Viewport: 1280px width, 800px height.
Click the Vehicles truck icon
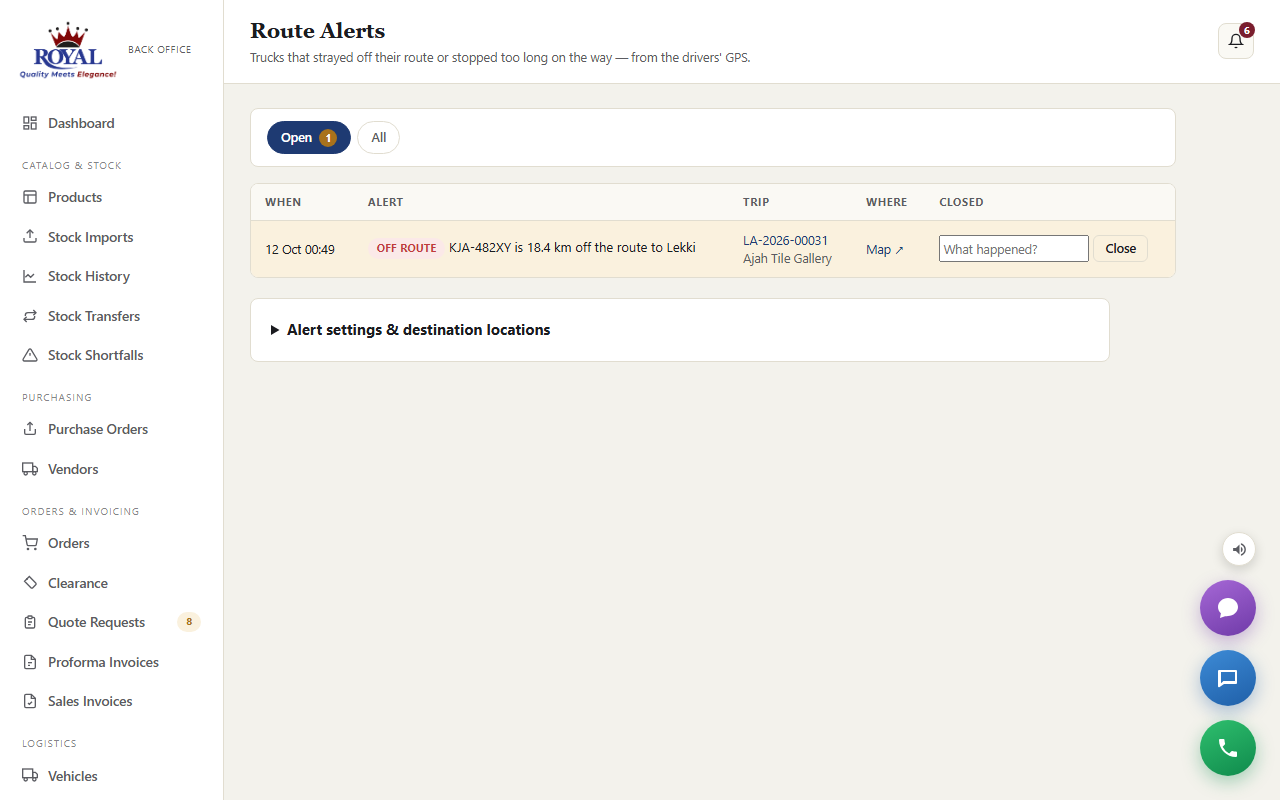[30, 776]
